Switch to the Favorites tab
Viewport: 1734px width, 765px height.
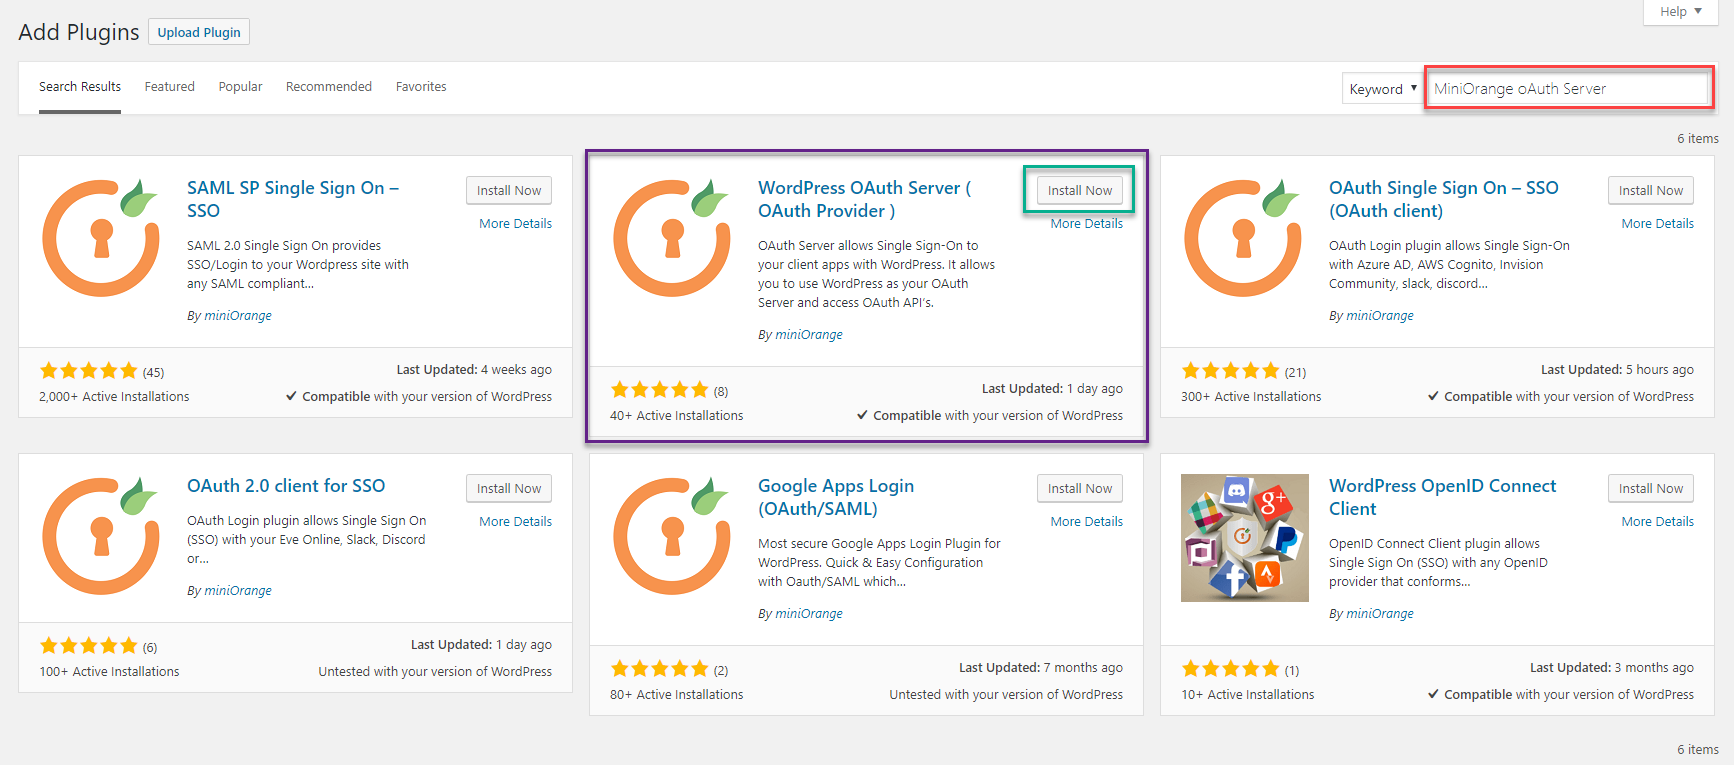point(421,87)
